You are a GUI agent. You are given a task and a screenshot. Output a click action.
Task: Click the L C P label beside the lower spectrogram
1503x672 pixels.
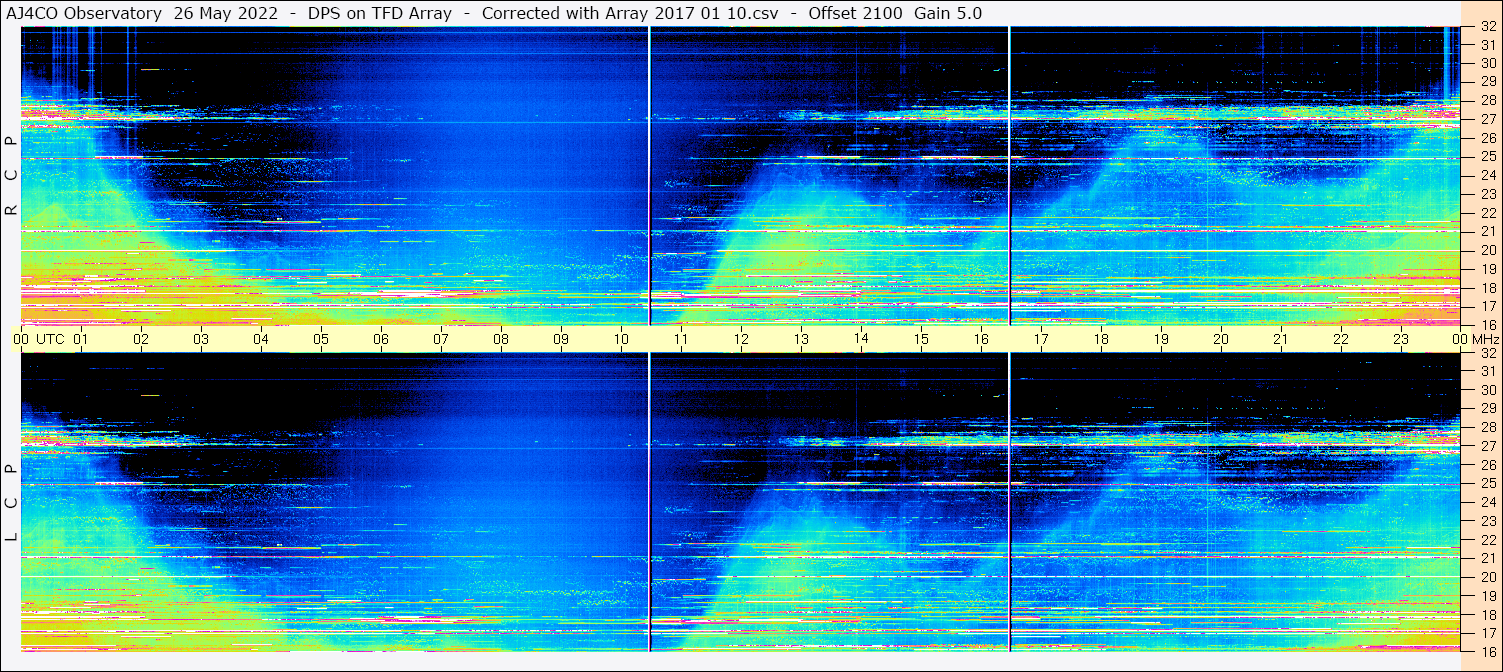11,503
